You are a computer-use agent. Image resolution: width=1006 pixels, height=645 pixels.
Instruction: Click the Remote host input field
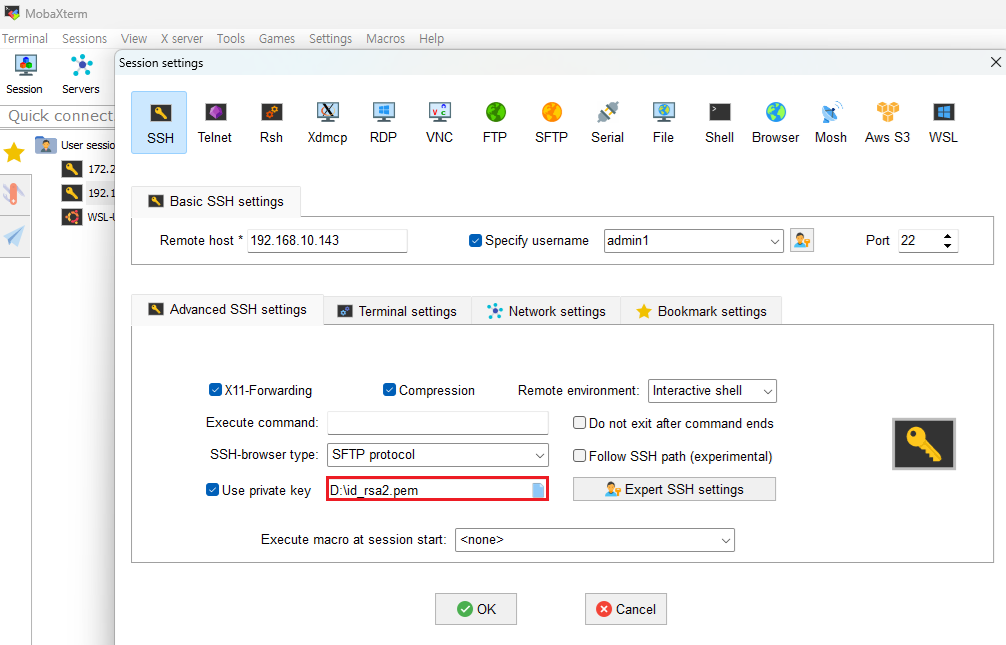pyautogui.click(x=327, y=241)
